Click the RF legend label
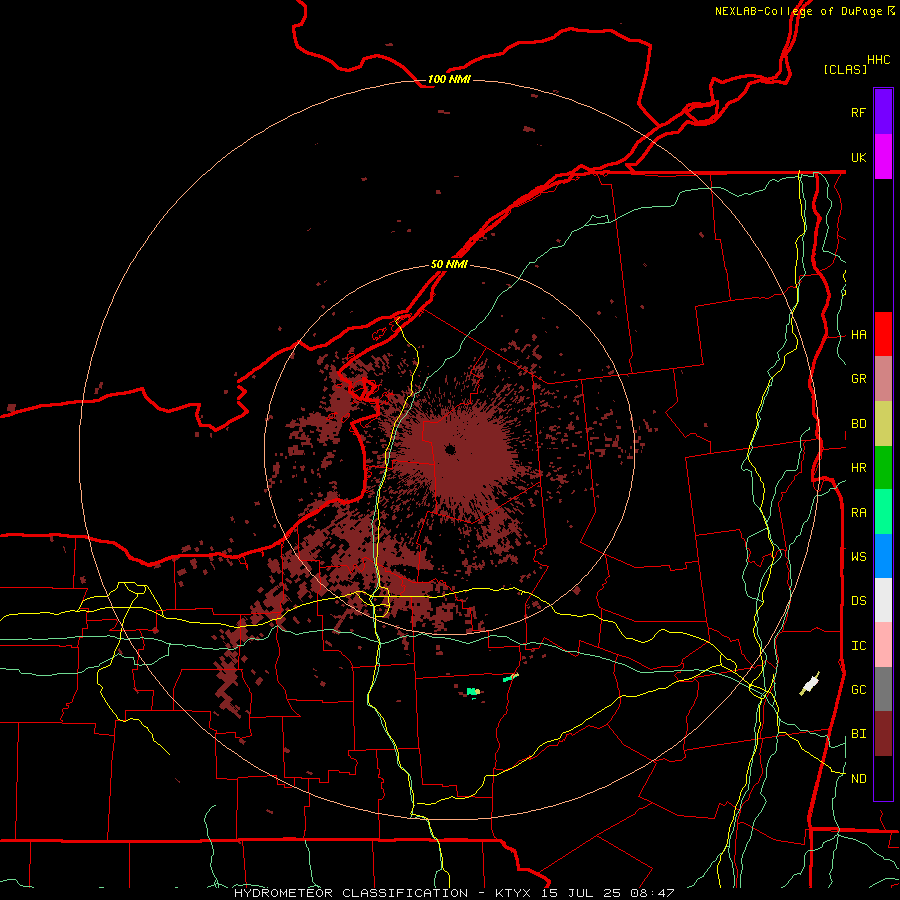The width and height of the screenshot is (900, 900). click(858, 112)
